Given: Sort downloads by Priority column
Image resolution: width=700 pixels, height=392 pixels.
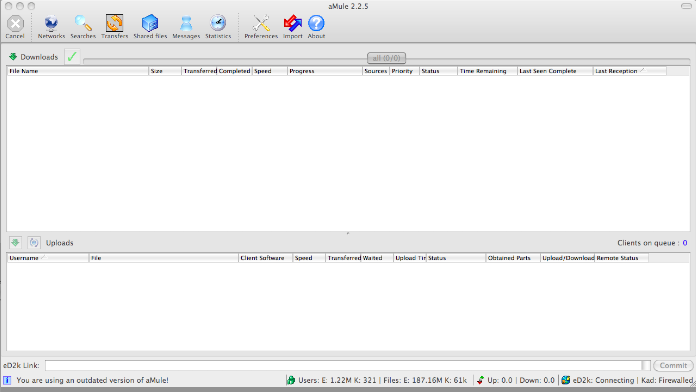Looking at the screenshot, I should [404, 71].
